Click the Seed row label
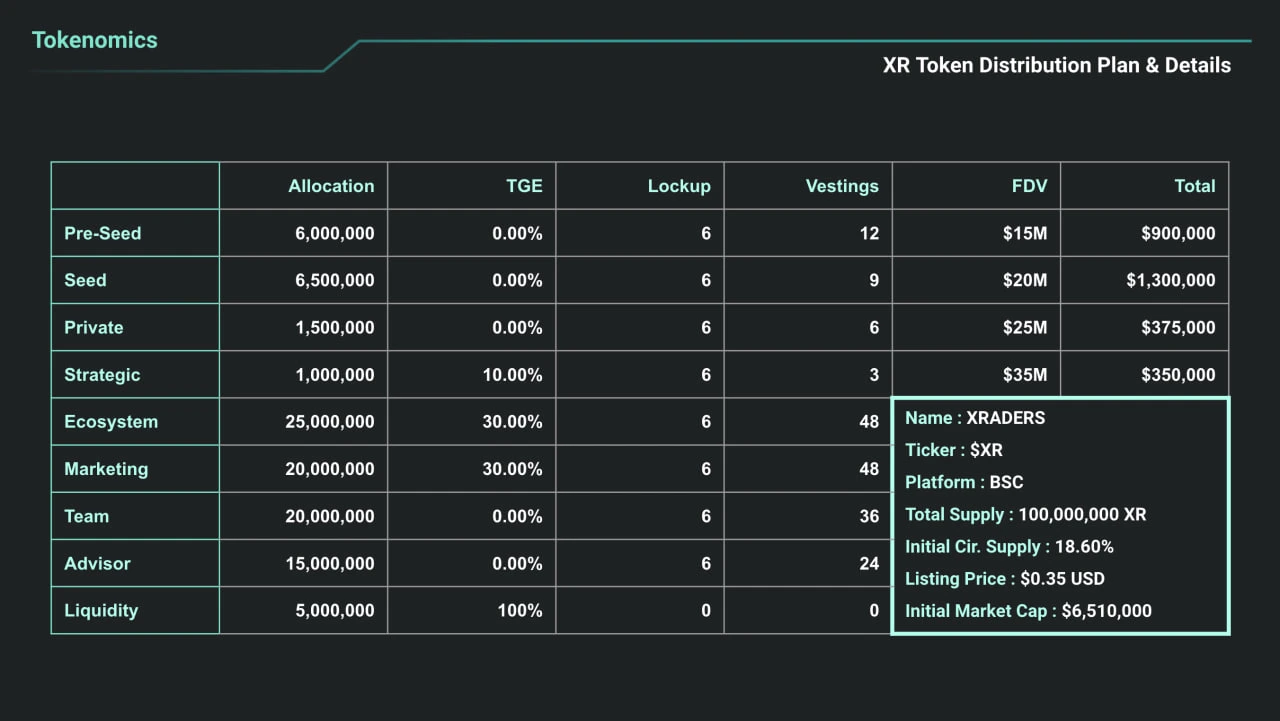This screenshot has height=721, width=1280. 85,280
